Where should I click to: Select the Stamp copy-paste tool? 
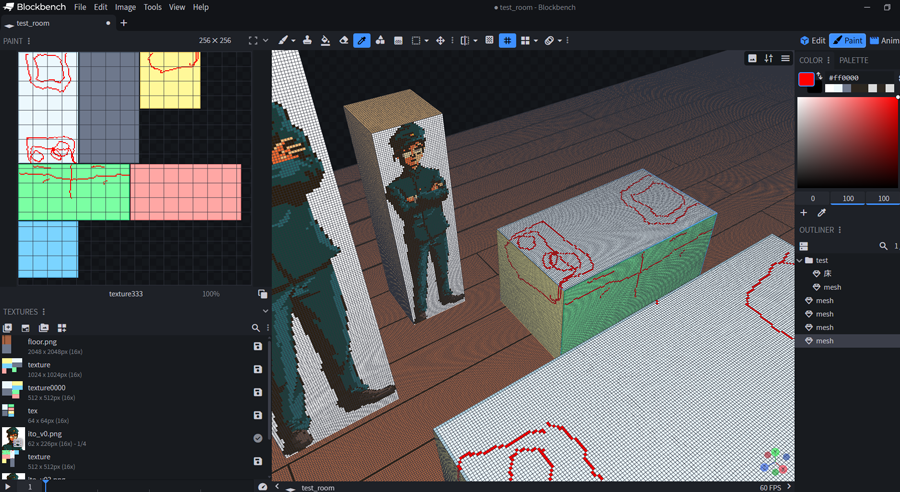pyautogui.click(x=307, y=41)
